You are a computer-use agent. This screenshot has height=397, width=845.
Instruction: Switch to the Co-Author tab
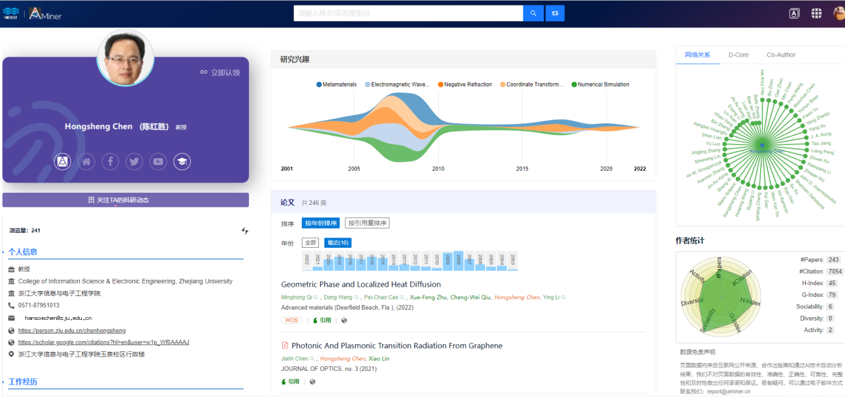click(781, 55)
